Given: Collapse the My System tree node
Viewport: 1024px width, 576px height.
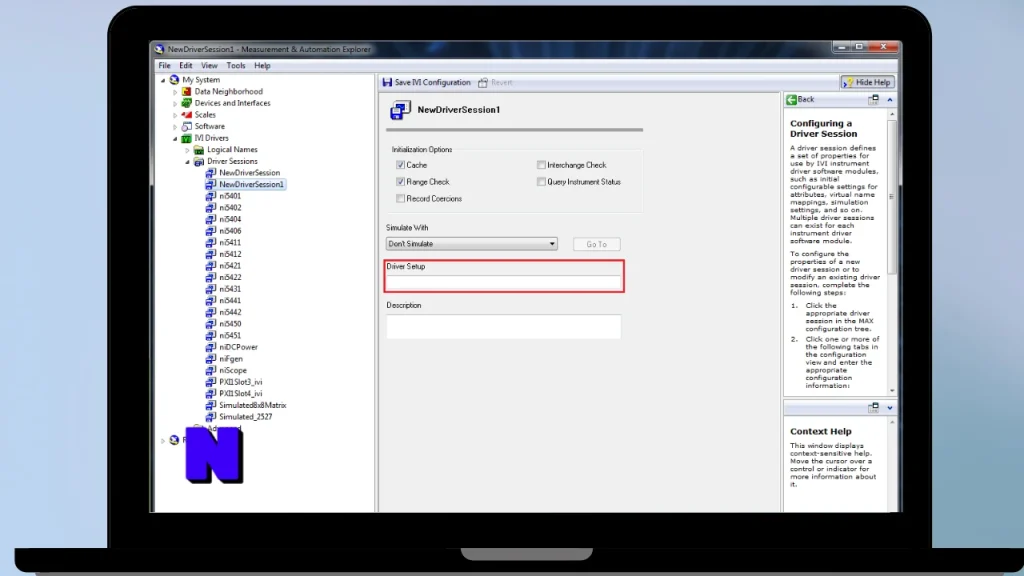Looking at the screenshot, I should click(x=163, y=80).
